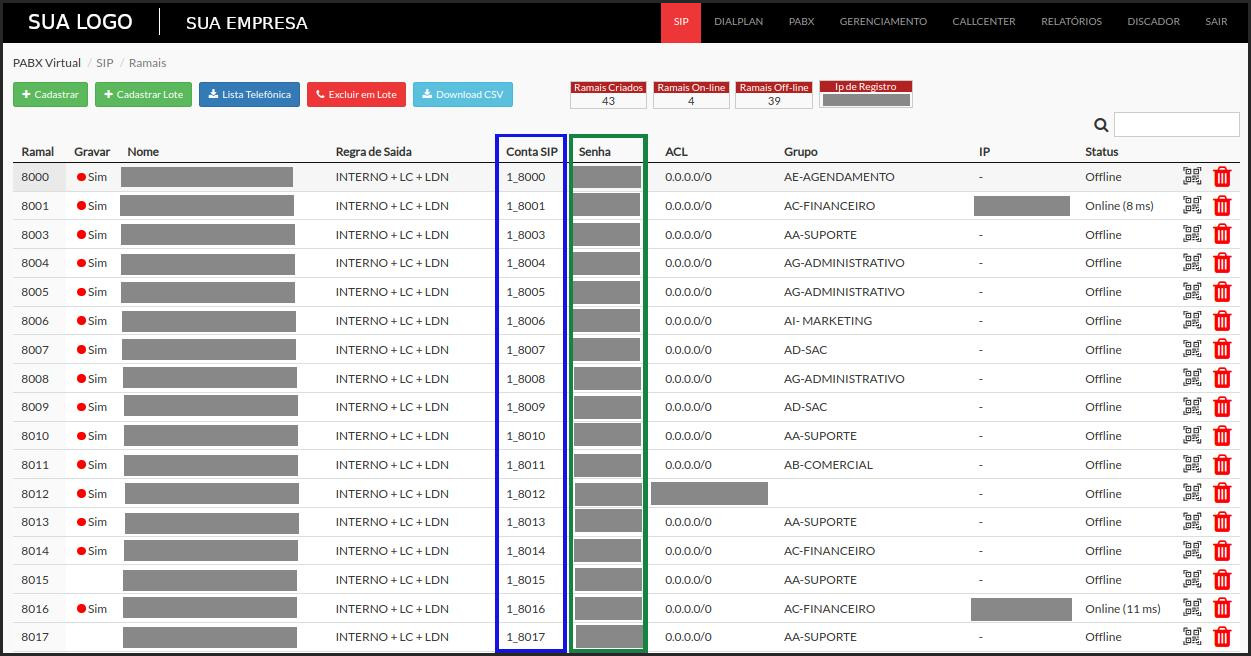
Task: Click the Cadastrar Lote button
Action: point(143,95)
